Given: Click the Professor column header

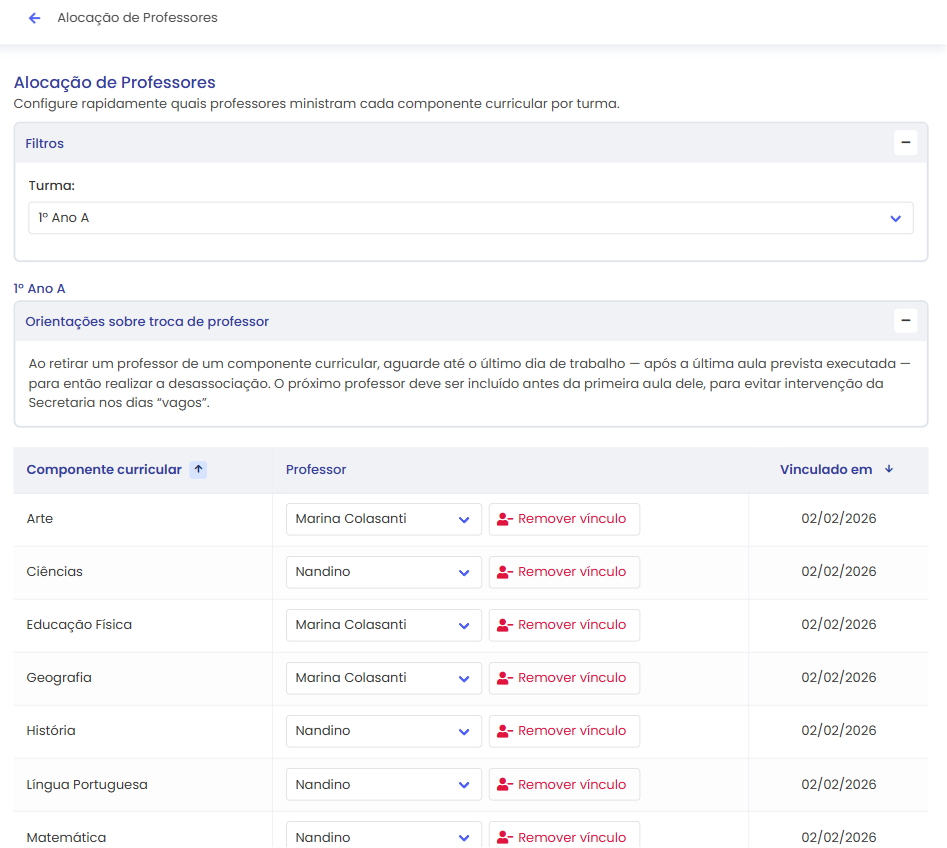Looking at the screenshot, I should pos(316,469).
